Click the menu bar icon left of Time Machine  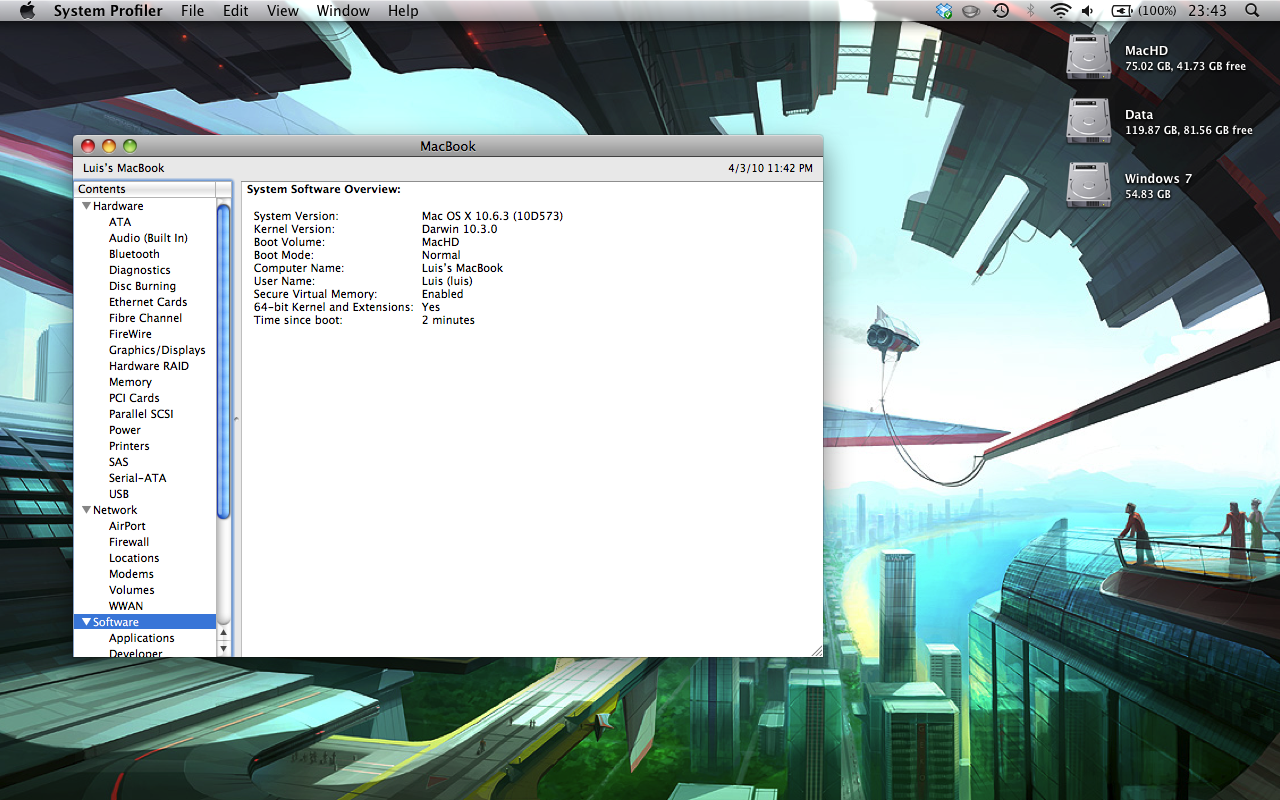tap(970, 11)
